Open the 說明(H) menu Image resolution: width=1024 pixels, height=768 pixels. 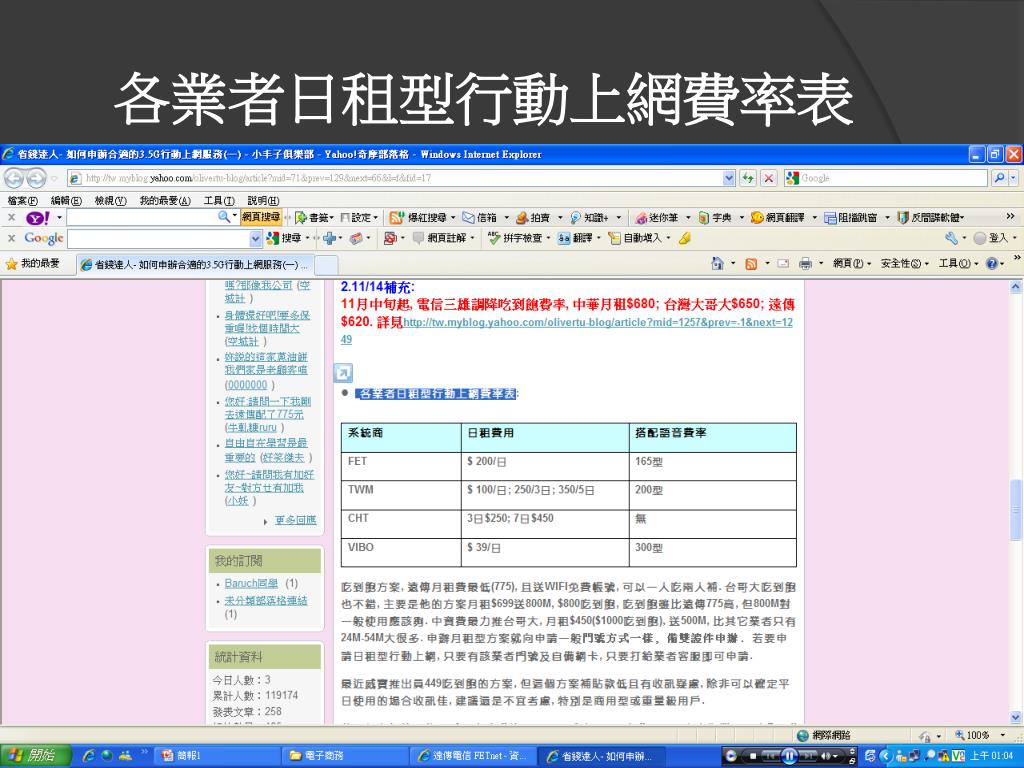pos(263,200)
